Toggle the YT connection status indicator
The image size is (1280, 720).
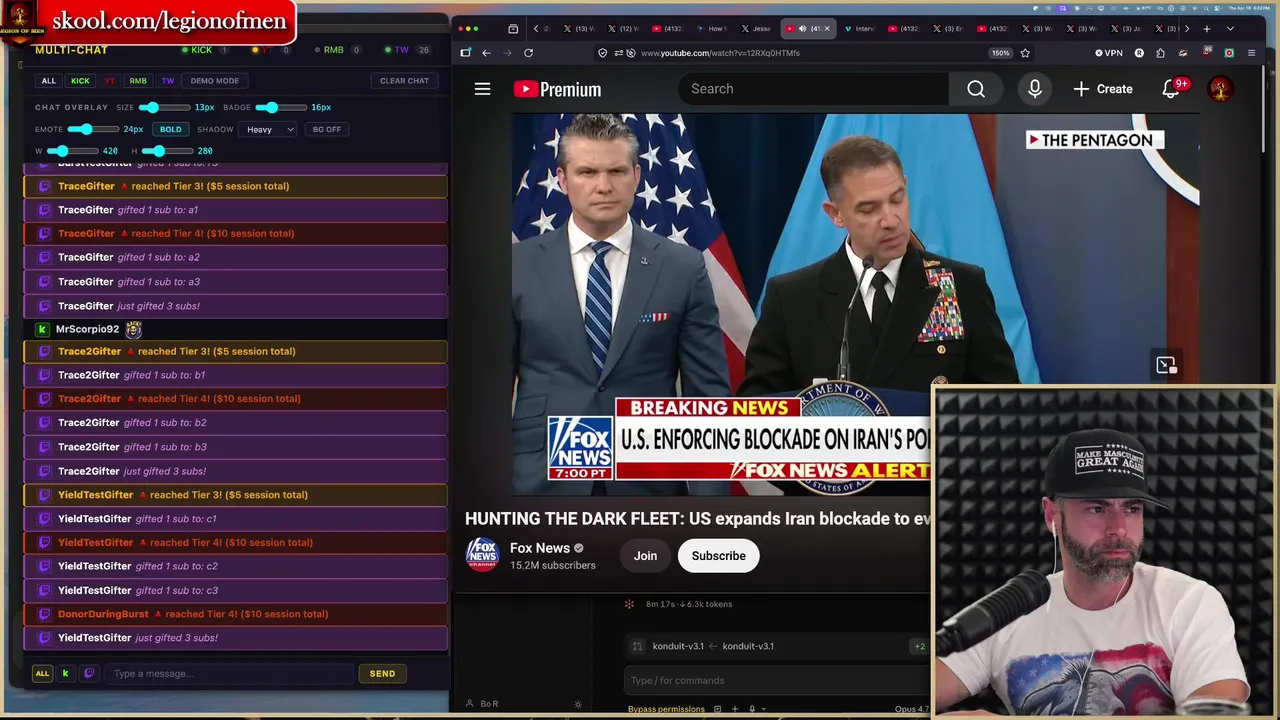click(x=270, y=50)
